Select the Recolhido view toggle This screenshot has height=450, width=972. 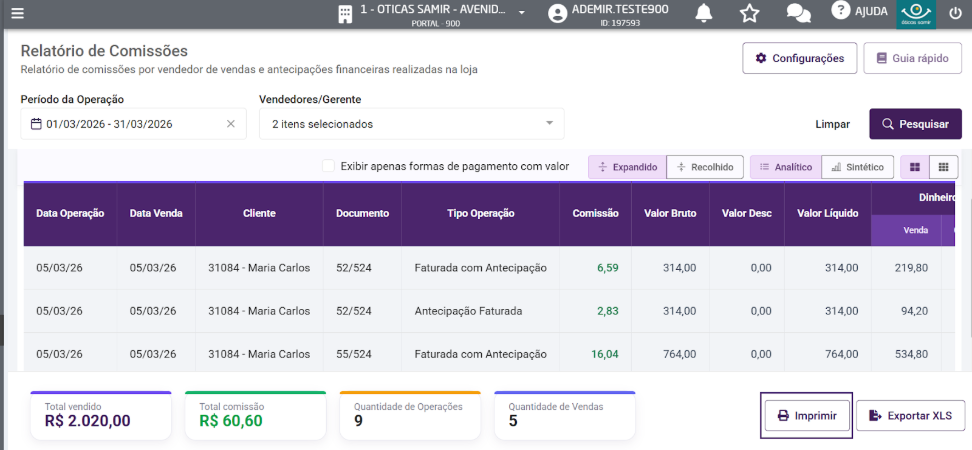coord(705,167)
